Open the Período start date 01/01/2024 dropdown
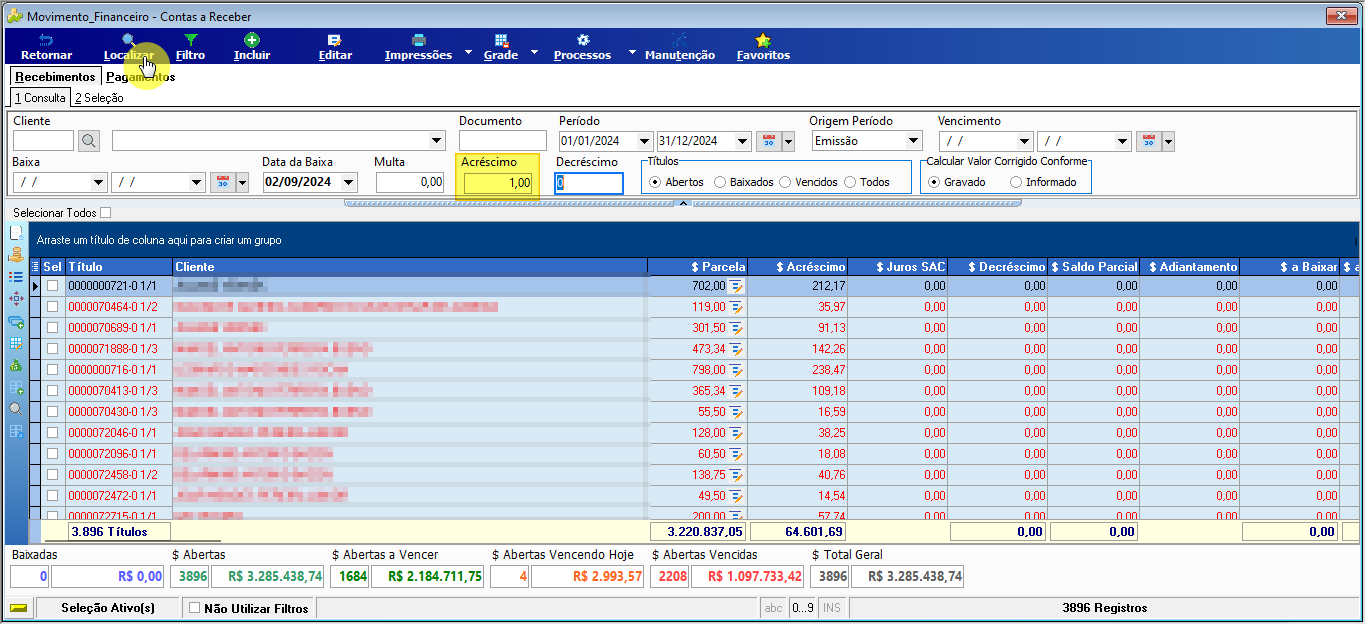The width and height of the screenshot is (1366, 625). point(643,141)
